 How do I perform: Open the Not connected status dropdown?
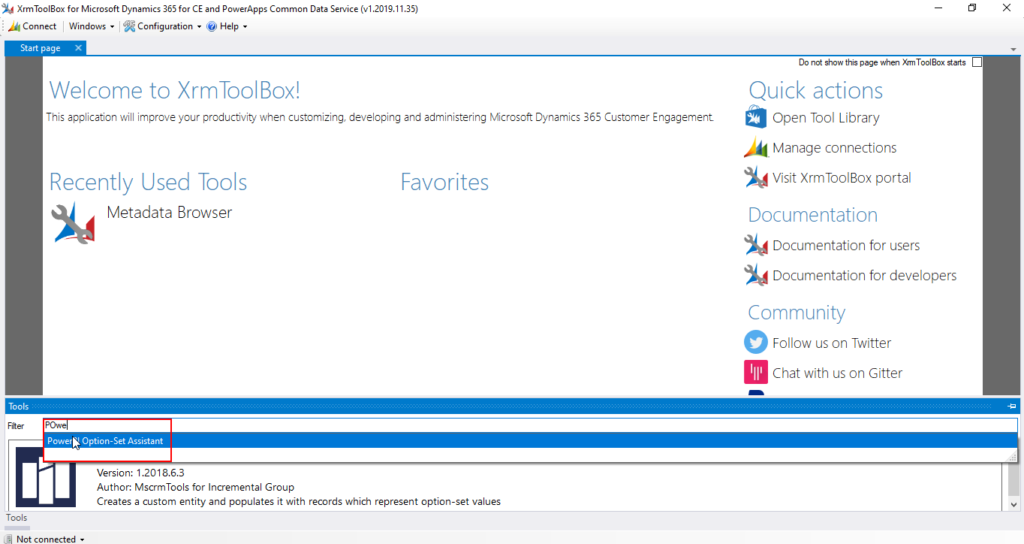(x=50, y=539)
